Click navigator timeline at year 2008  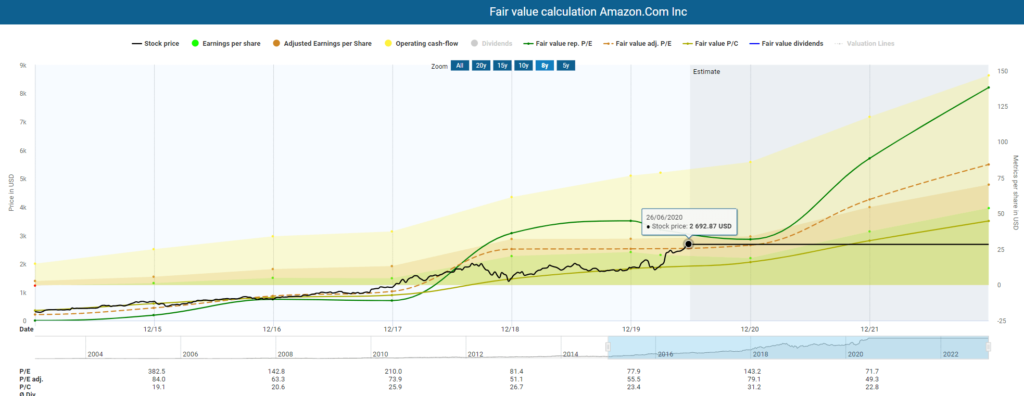(x=285, y=354)
